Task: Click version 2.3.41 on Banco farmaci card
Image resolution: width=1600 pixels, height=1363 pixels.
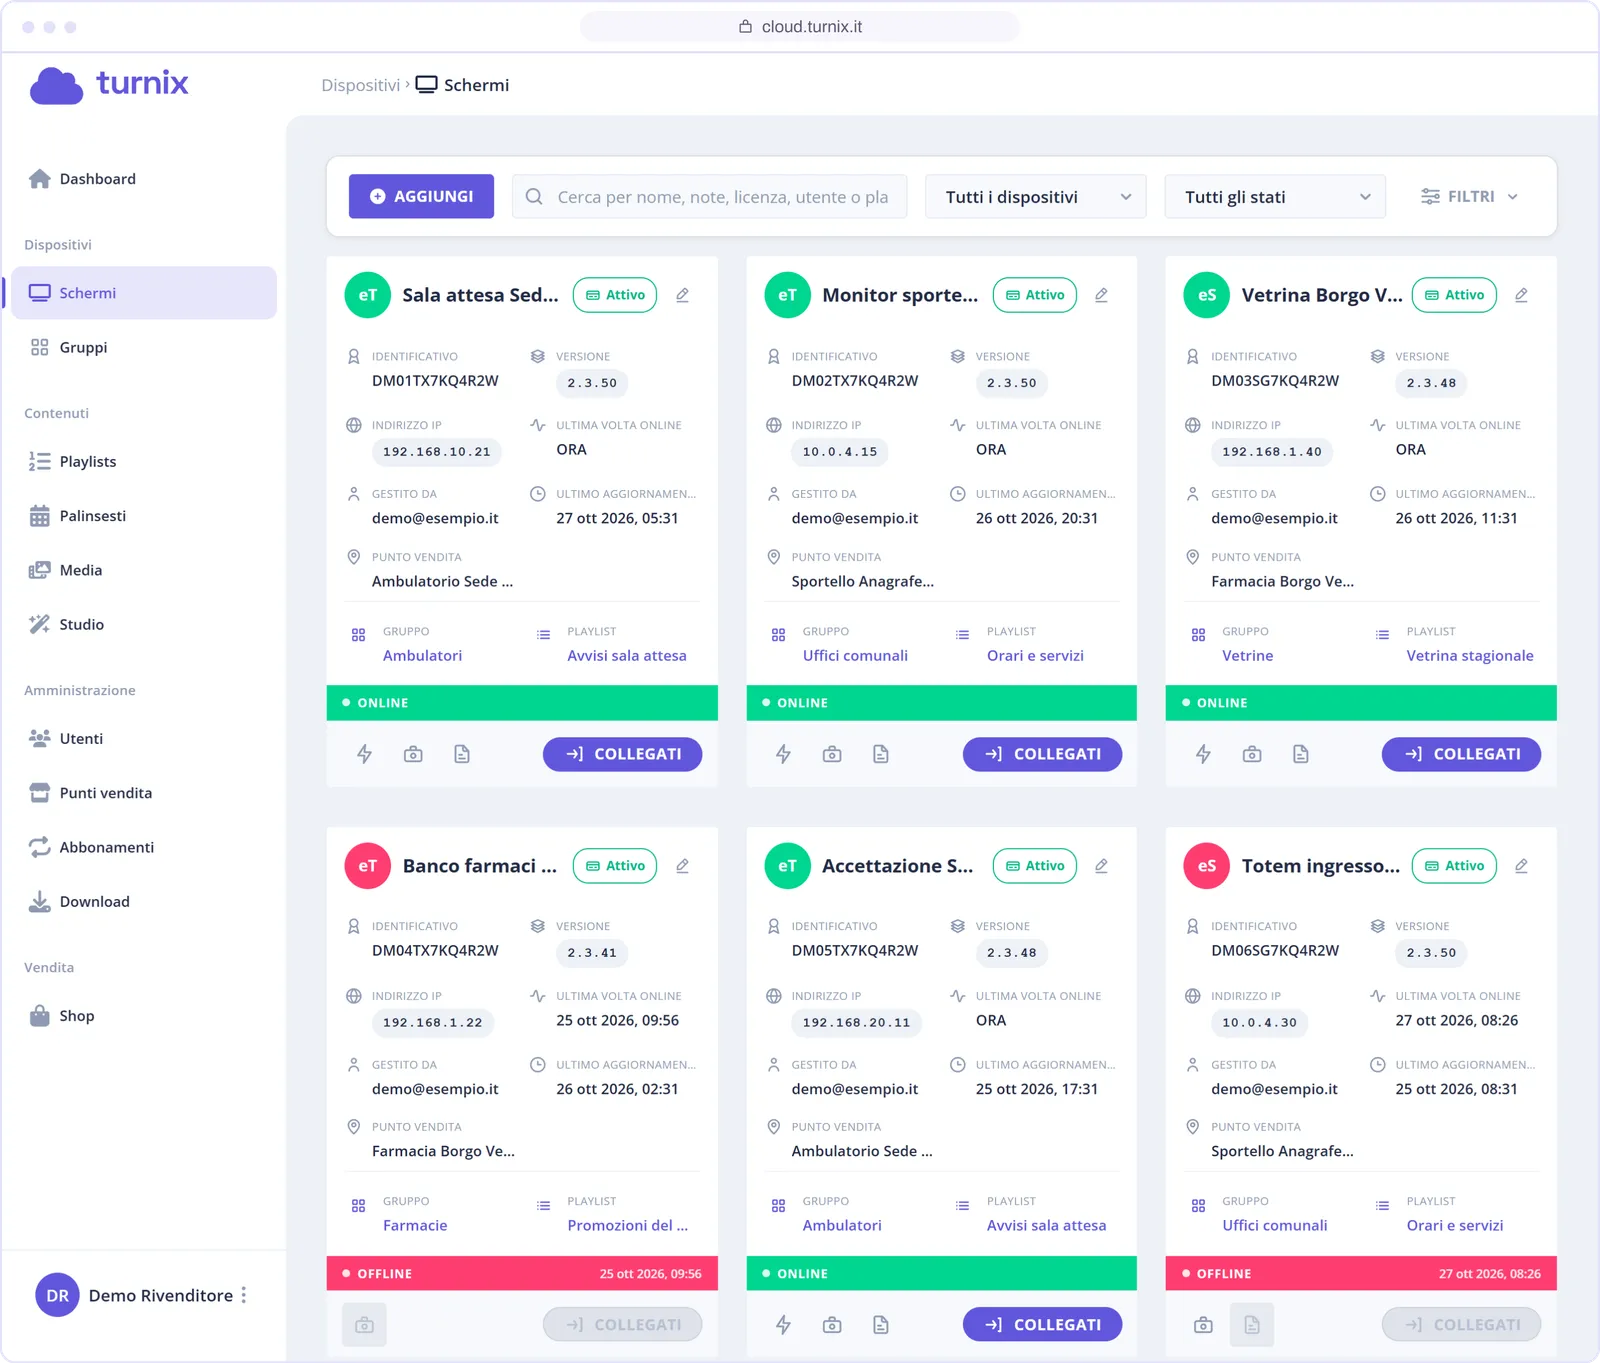Action: (592, 953)
